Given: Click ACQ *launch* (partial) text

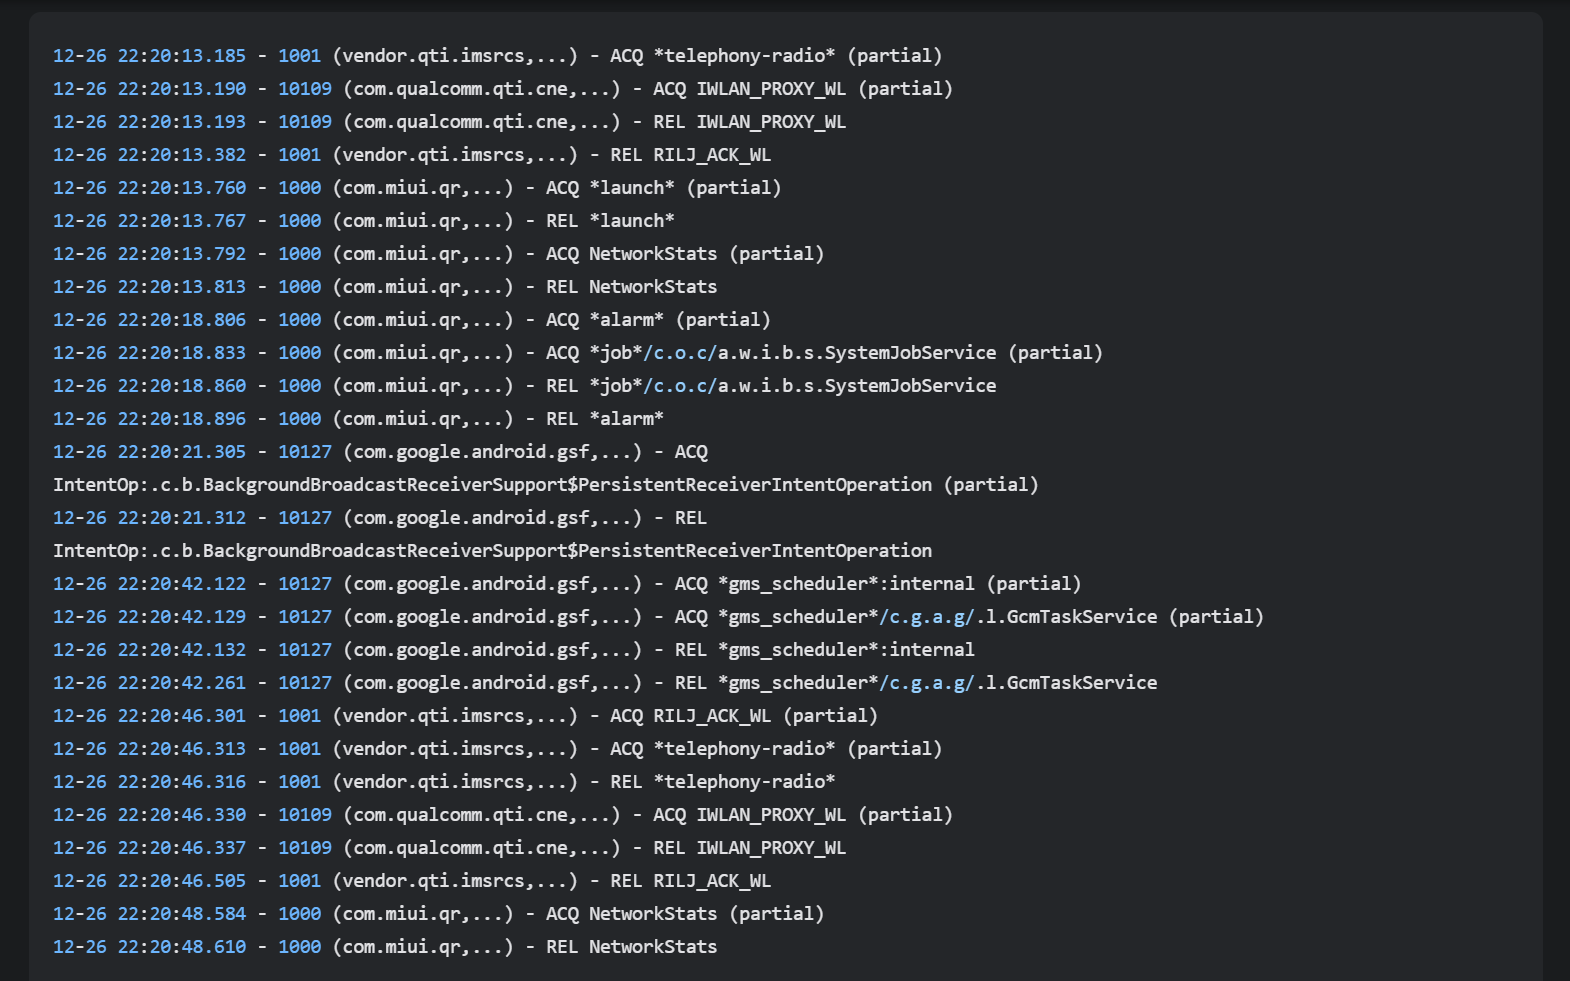Looking at the screenshot, I should [663, 188].
